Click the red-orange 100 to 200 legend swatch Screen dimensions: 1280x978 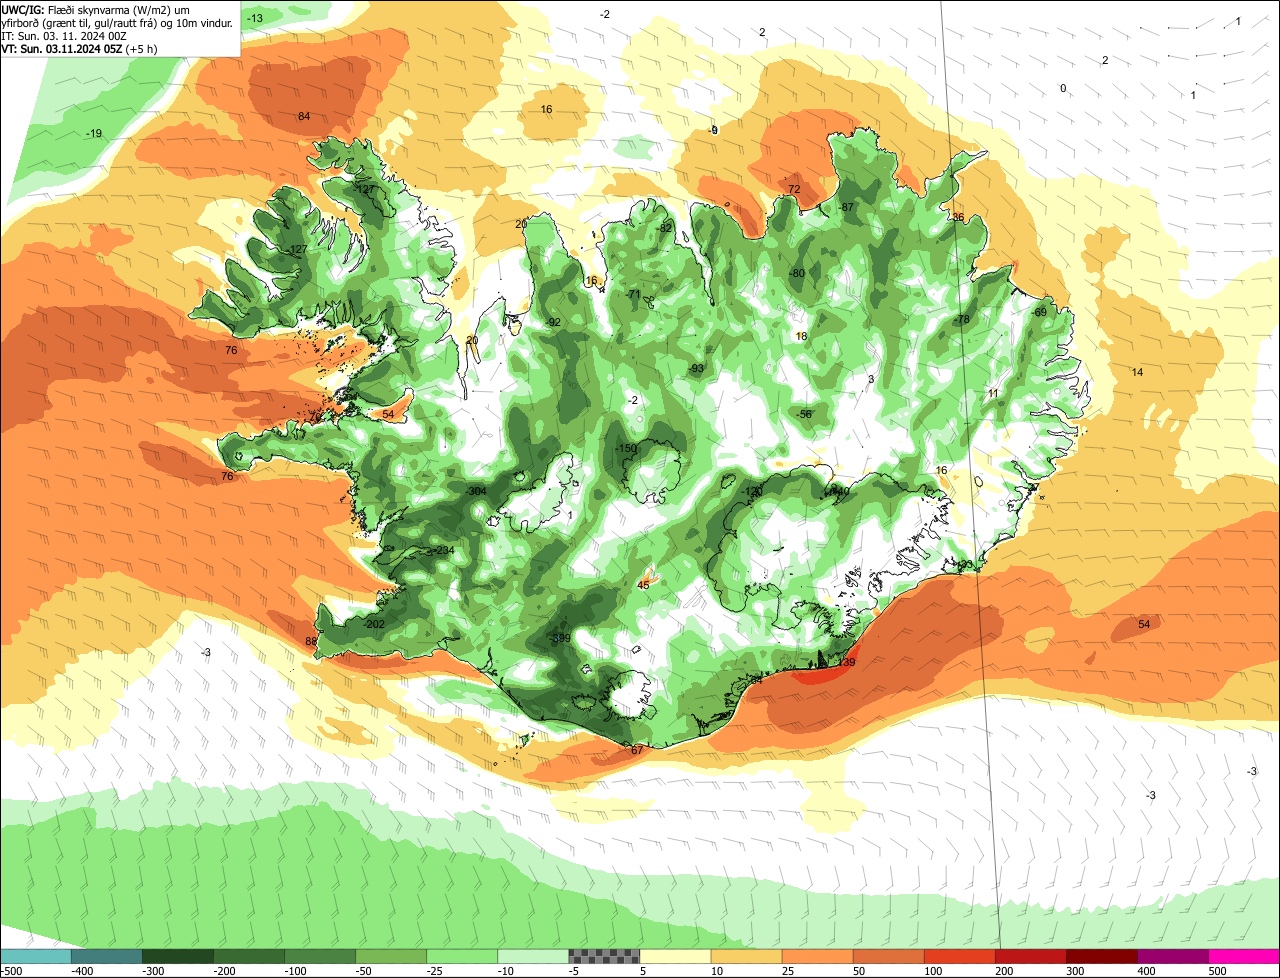(958, 956)
